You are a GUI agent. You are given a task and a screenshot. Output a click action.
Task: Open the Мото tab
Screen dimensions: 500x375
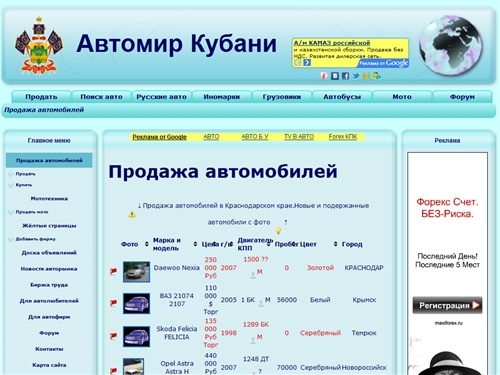pyautogui.click(x=402, y=97)
